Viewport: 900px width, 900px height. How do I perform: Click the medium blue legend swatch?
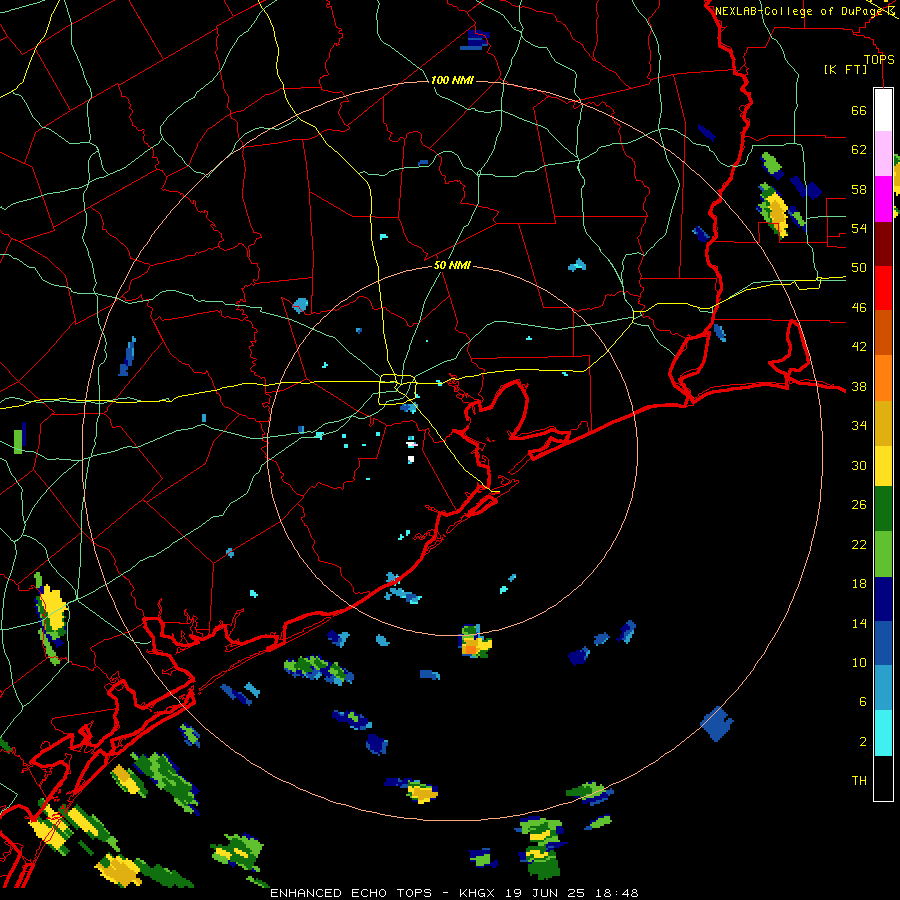(x=883, y=643)
